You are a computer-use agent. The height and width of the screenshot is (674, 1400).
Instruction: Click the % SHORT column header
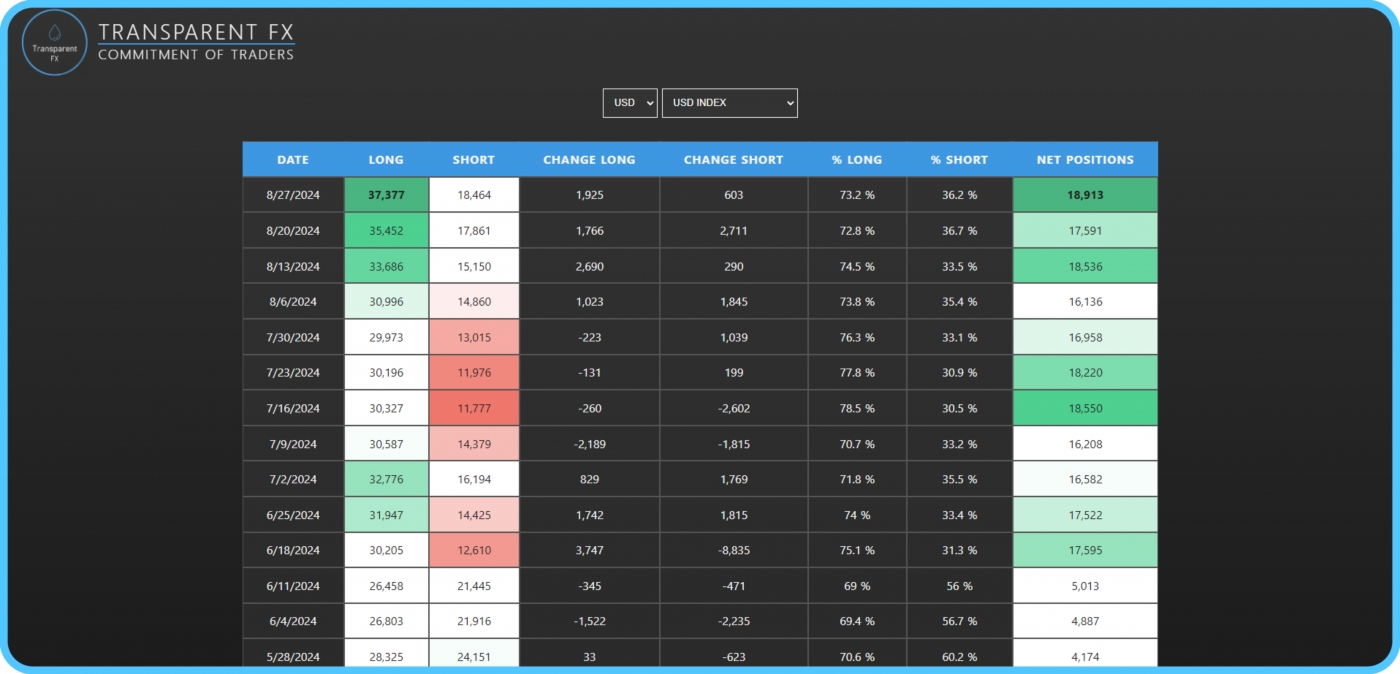pyautogui.click(x=959, y=160)
